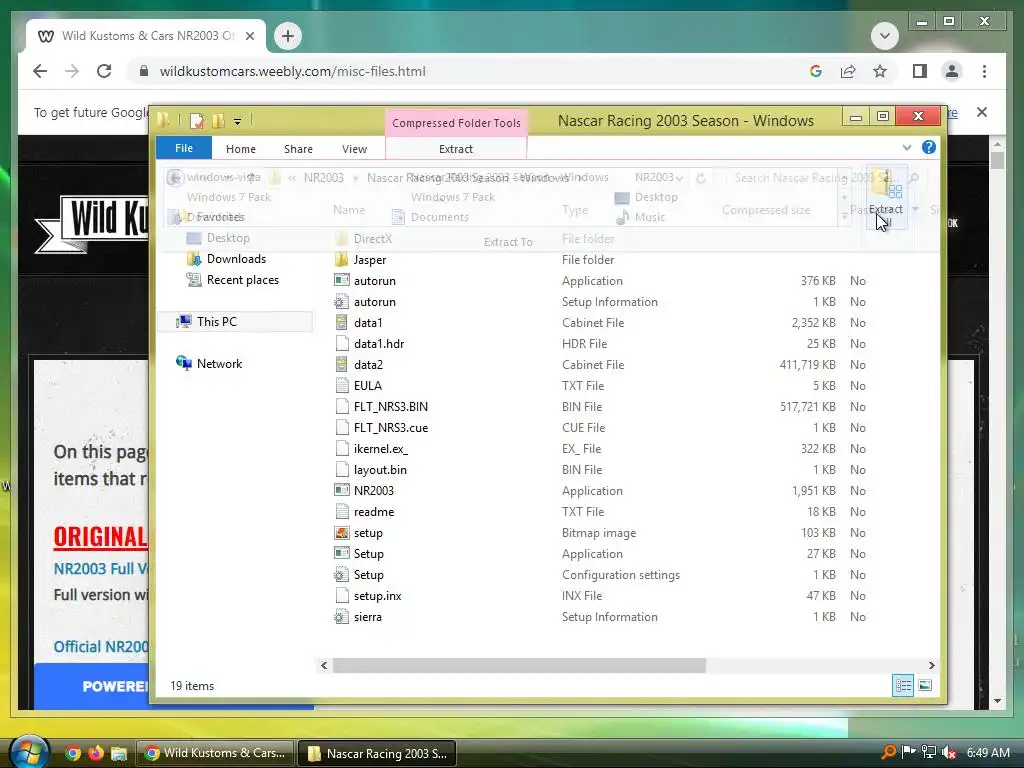Click Nascar Racing 2003 taskbar button
The image size is (1024, 768).
(x=376, y=753)
